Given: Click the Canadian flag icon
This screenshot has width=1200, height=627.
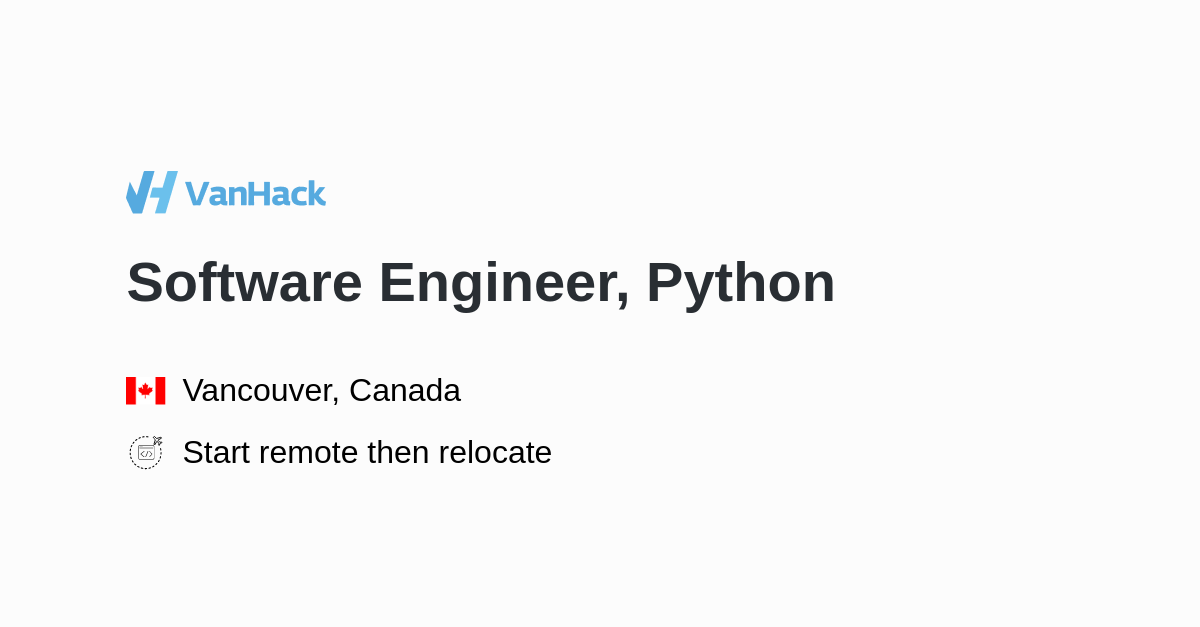Looking at the screenshot, I should pyautogui.click(x=145, y=391).
